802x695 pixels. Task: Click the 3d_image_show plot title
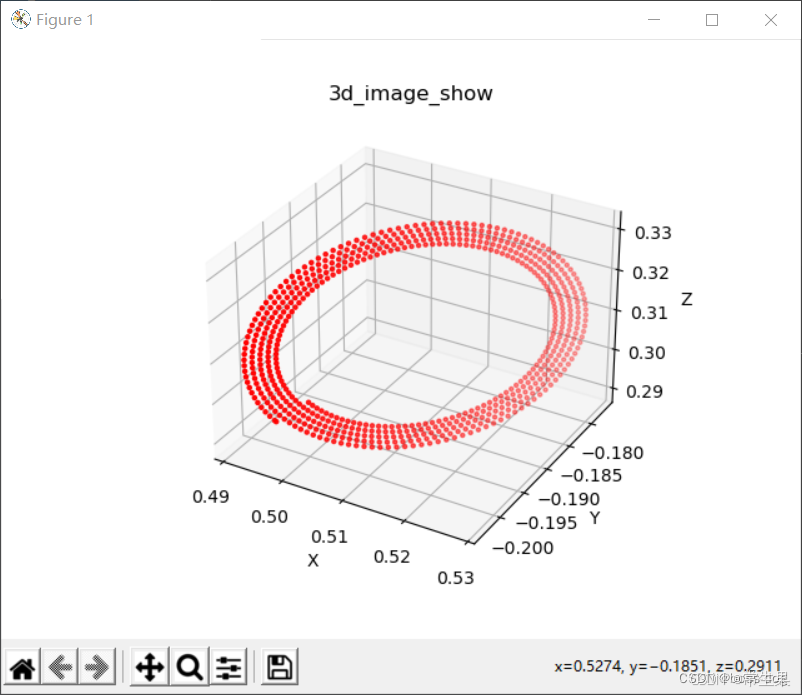(x=410, y=93)
